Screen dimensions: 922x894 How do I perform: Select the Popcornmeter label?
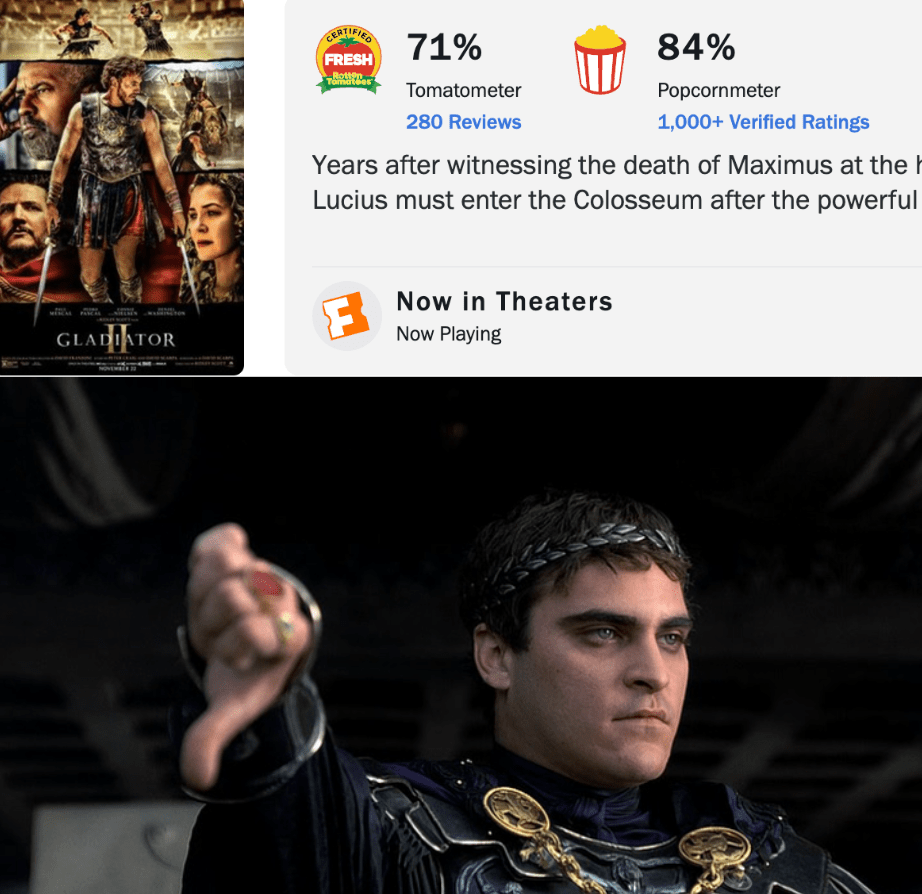[x=719, y=90]
